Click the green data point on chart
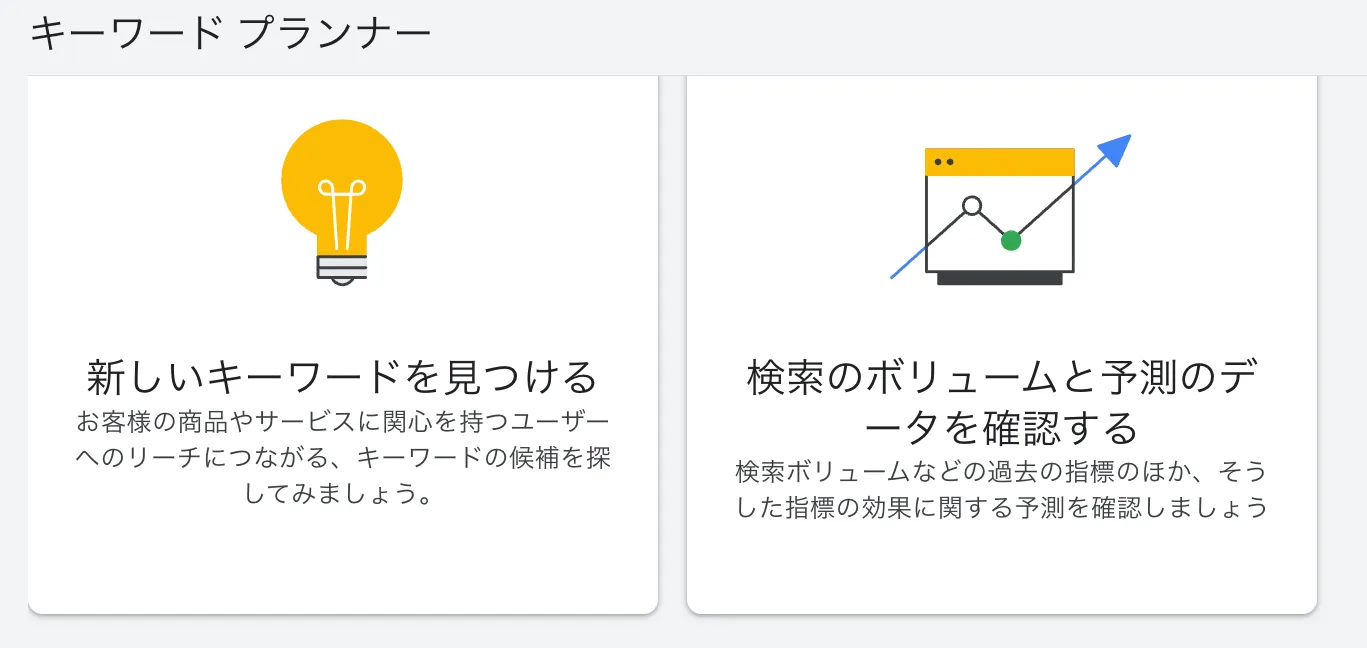The height and width of the screenshot is (648, 1367). [1011, 240]
